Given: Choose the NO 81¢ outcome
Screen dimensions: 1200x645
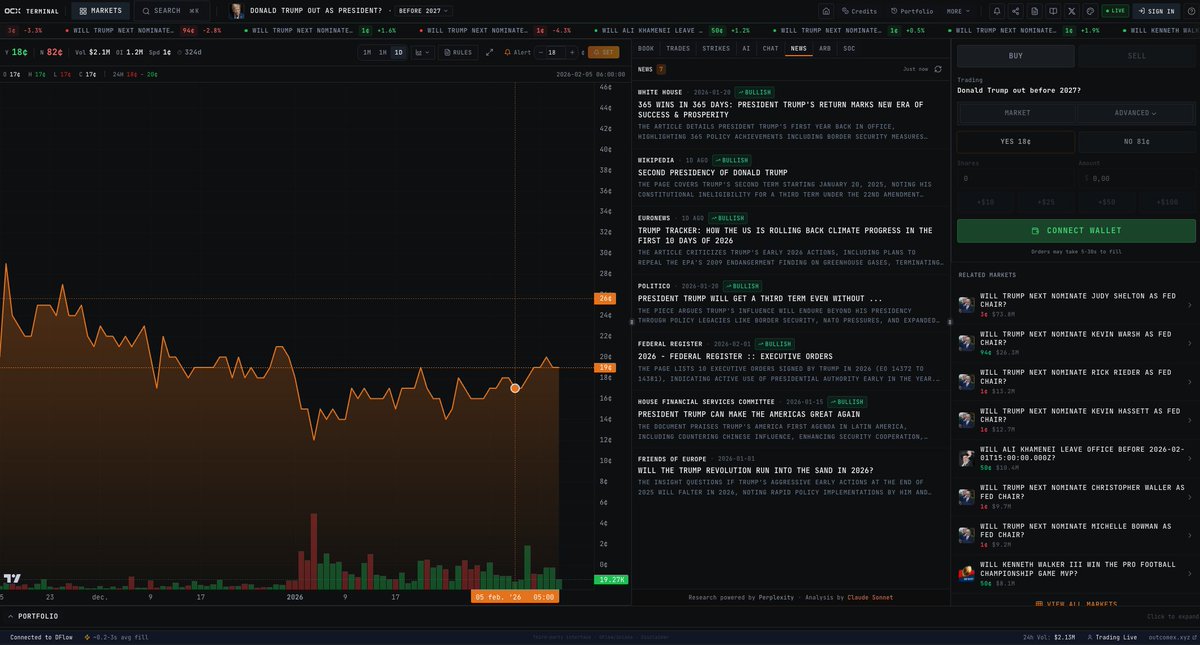Looking at the screenshot, I should tap(1136, 142).
